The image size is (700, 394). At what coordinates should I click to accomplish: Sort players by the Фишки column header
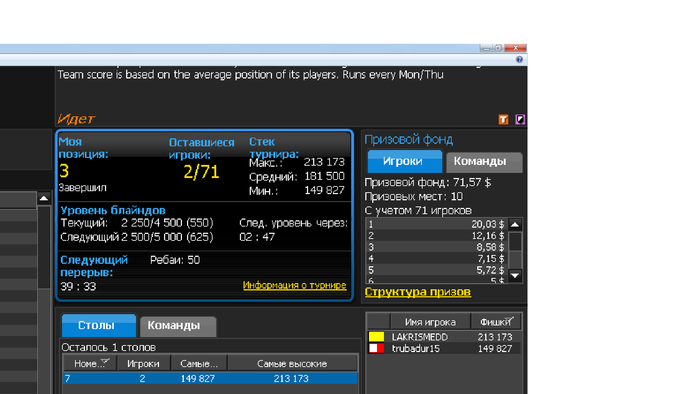[x=496, y=322]
